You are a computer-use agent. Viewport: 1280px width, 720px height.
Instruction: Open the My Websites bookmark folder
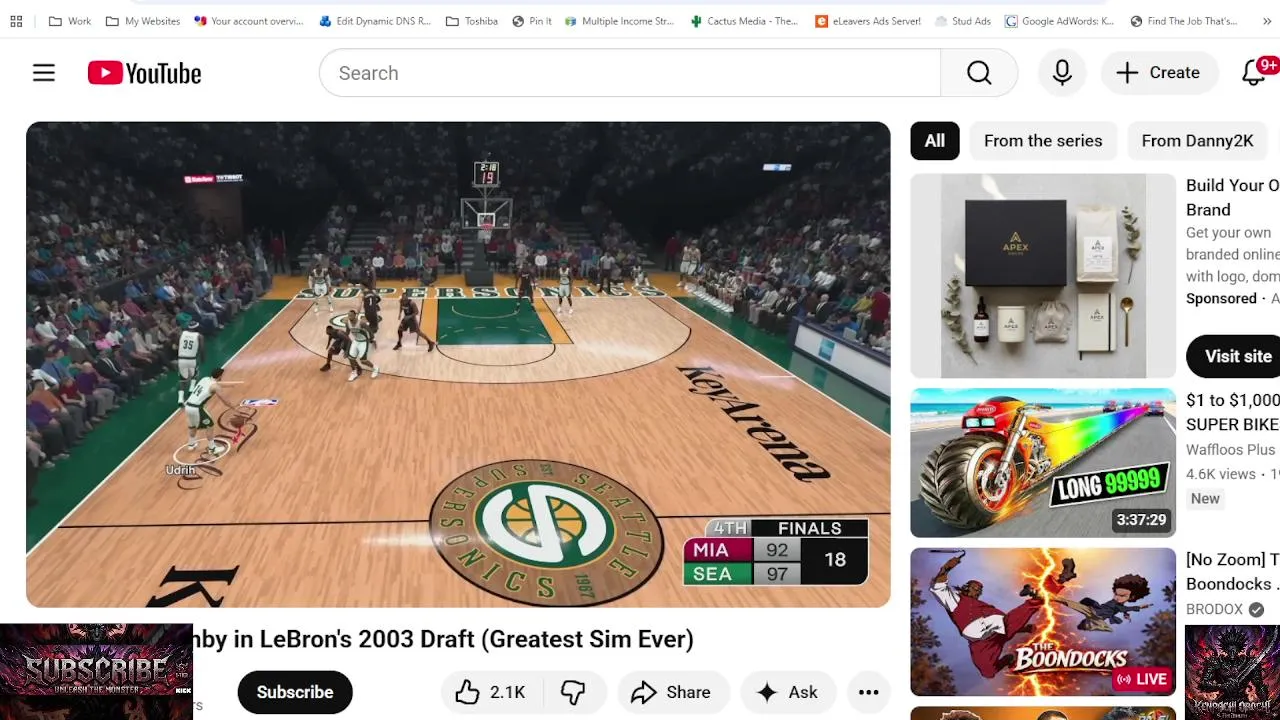click(x=142, y=21)
